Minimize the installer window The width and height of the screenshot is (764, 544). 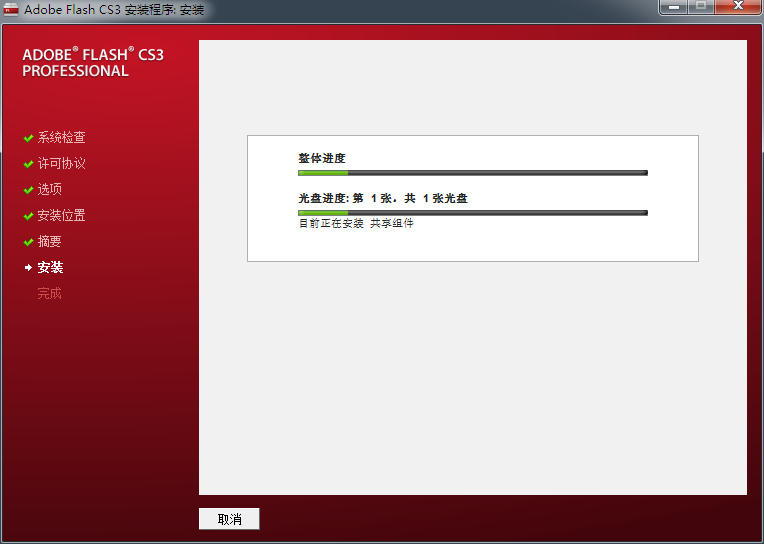[x=674, y=7]
